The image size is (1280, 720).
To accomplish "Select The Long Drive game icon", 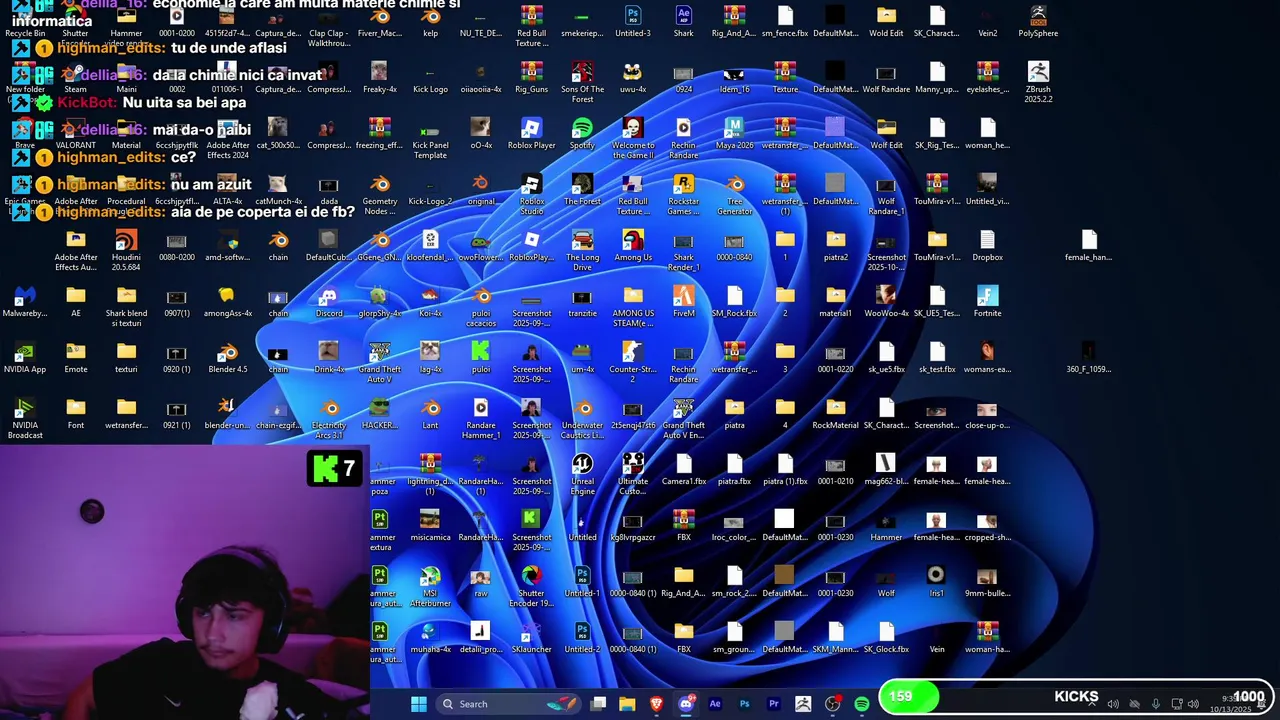I will click(582, 249).
